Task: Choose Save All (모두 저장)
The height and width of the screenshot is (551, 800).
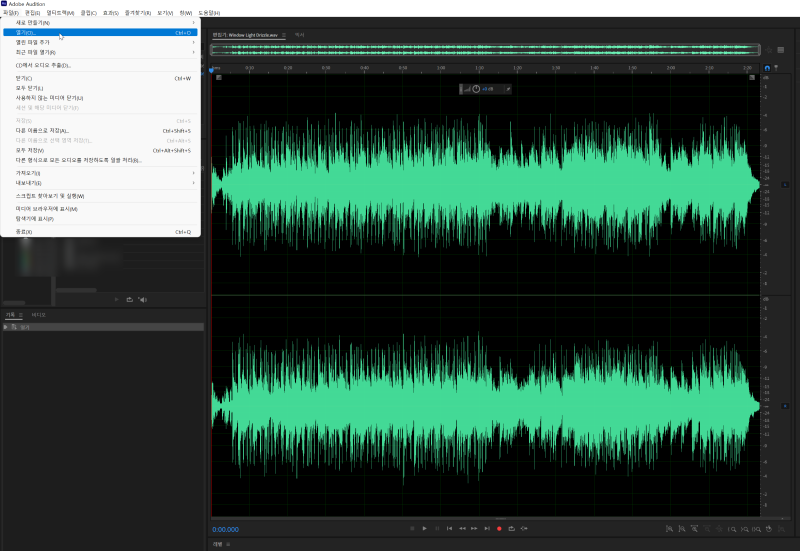Action: pos(100,151)
